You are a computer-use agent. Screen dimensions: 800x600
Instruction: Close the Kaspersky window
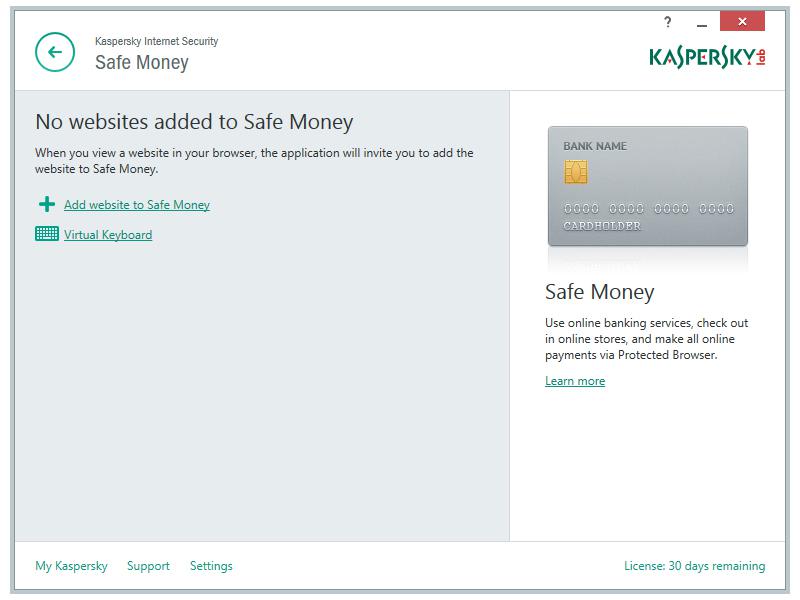(x=742, y=21)
